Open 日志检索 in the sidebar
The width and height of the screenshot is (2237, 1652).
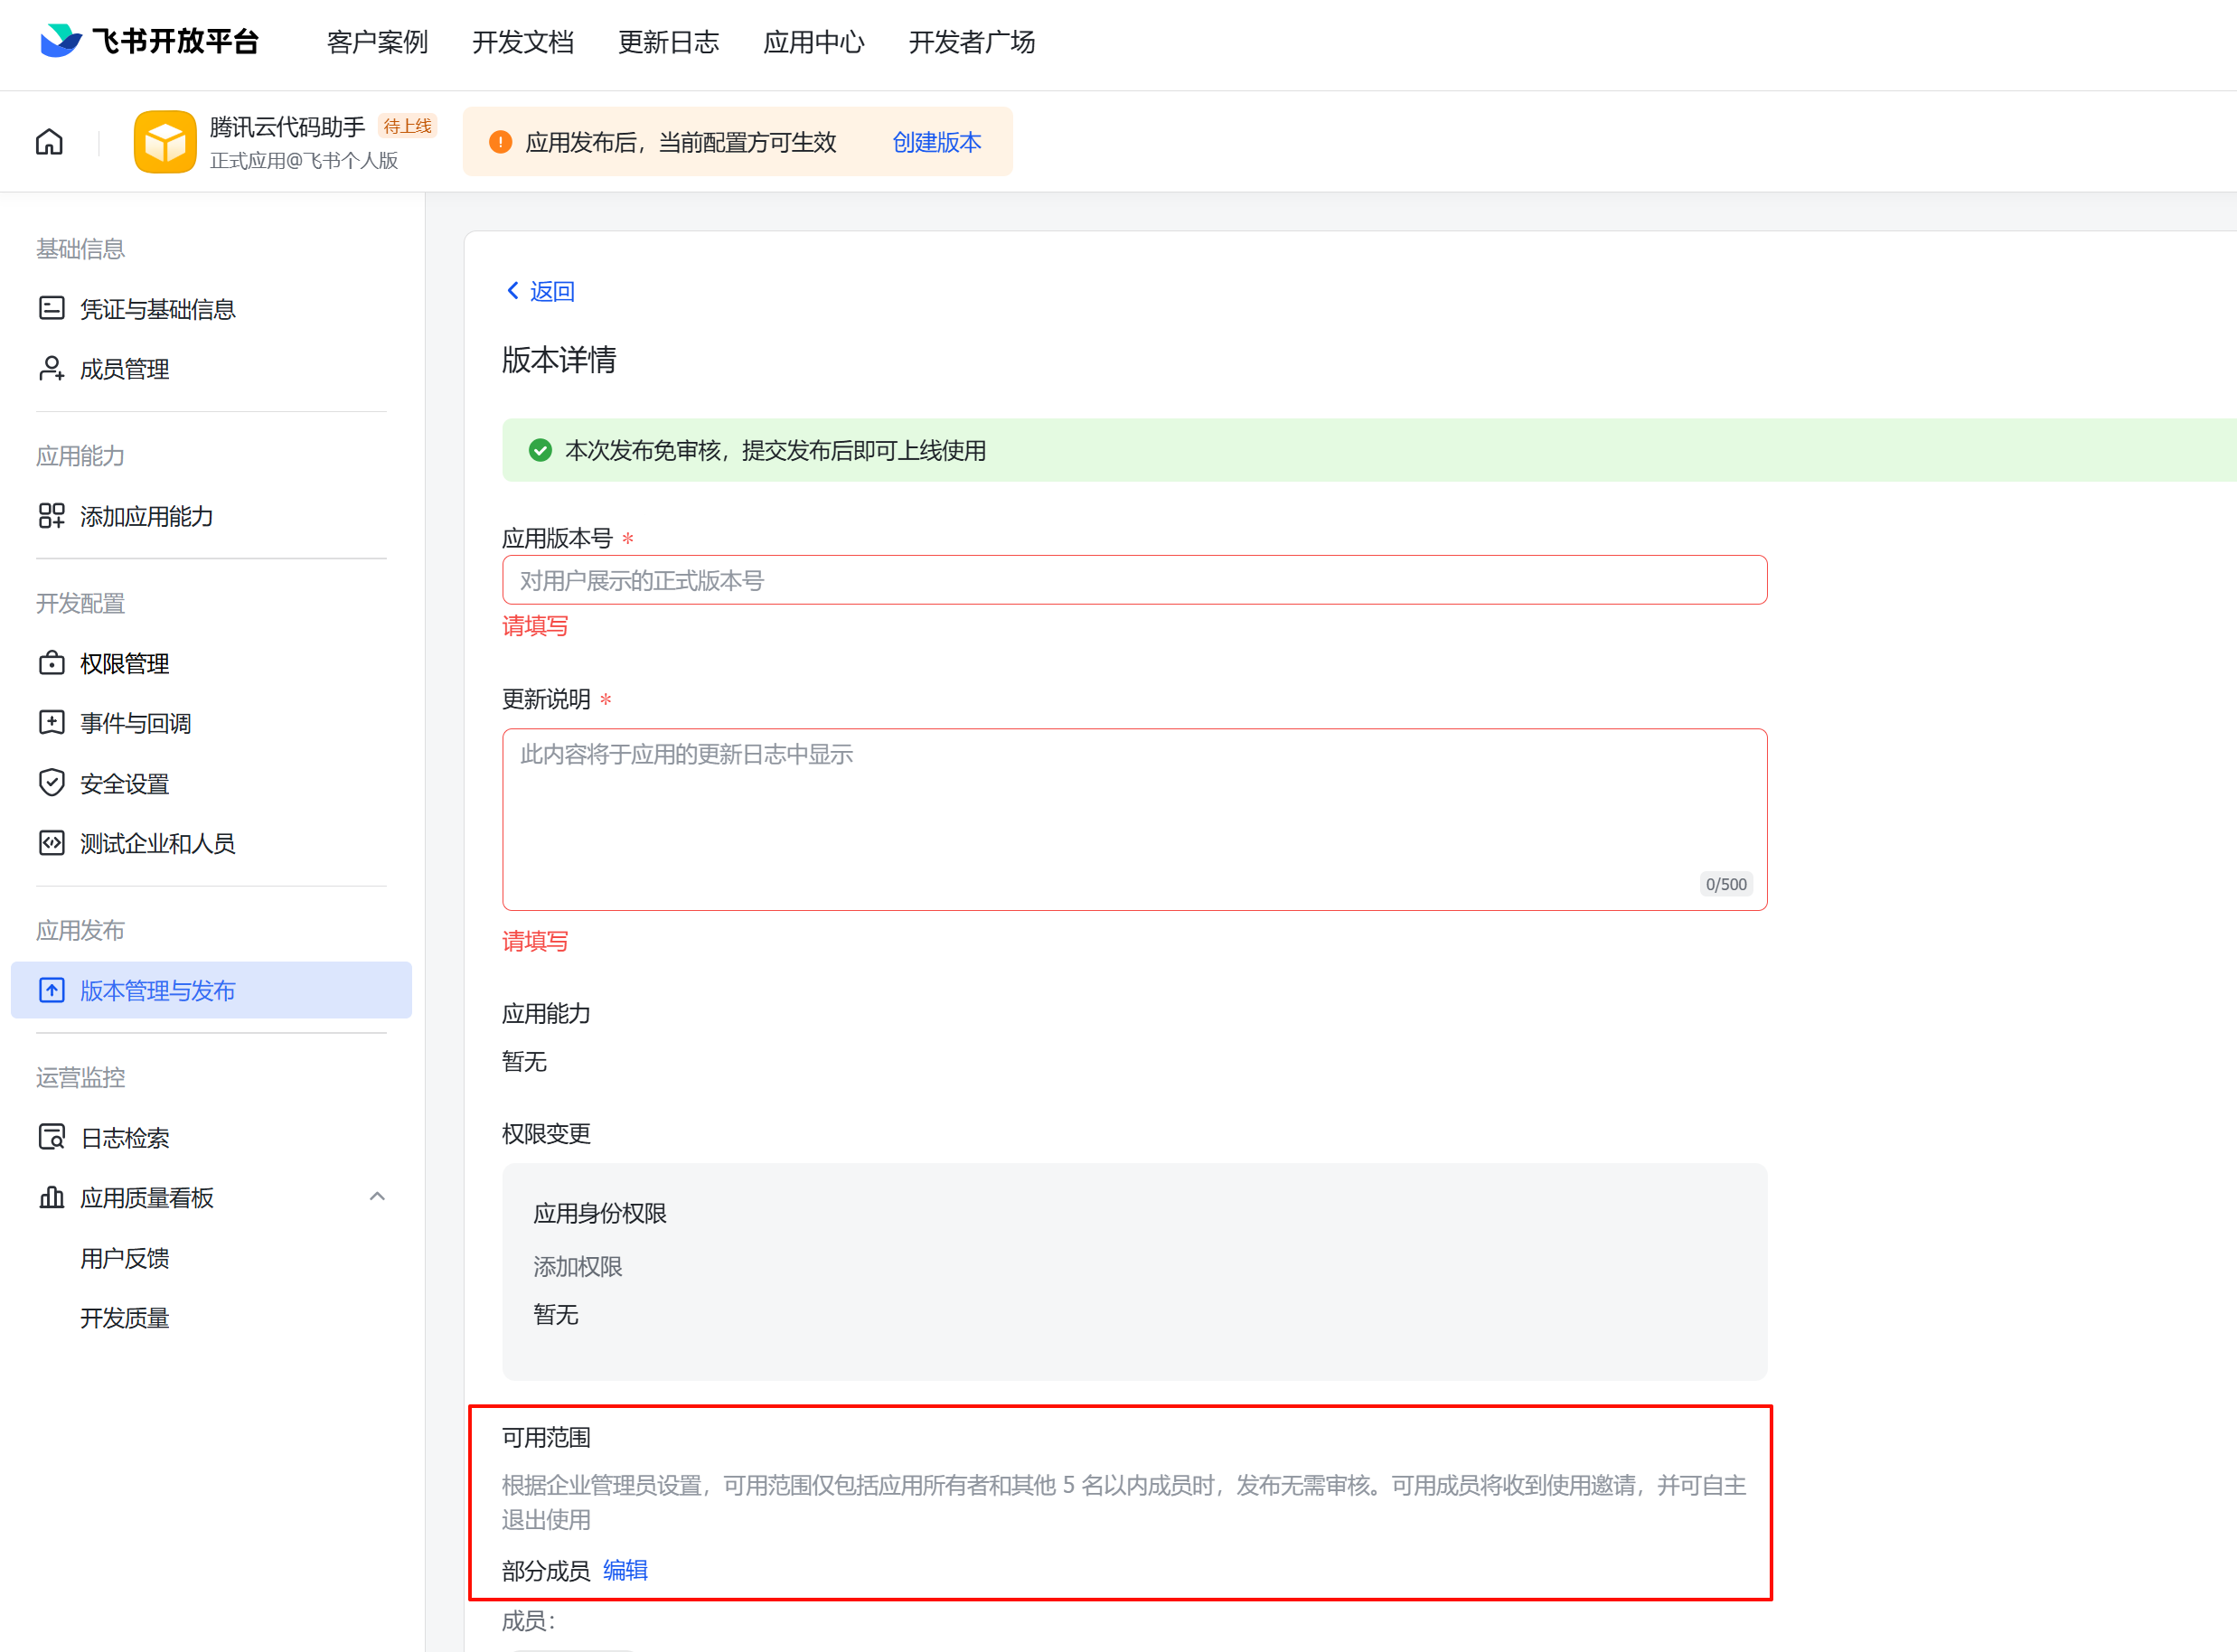124,1137
